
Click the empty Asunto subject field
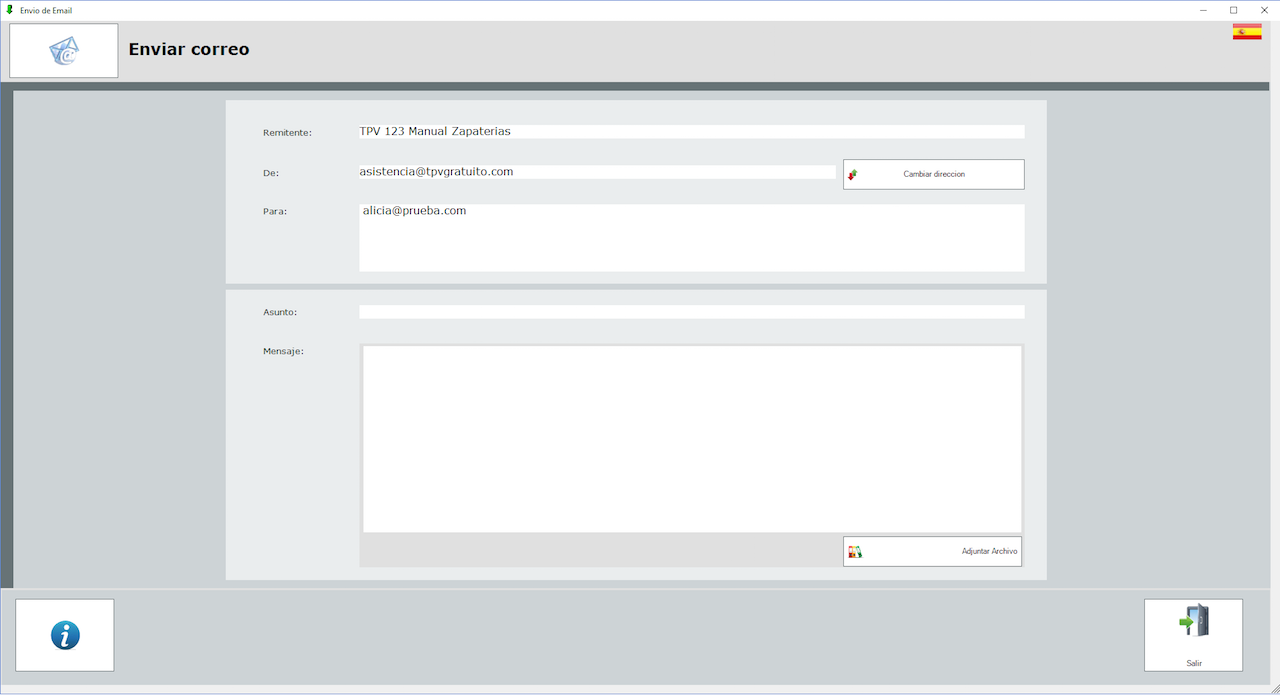[x=691, y=312]
